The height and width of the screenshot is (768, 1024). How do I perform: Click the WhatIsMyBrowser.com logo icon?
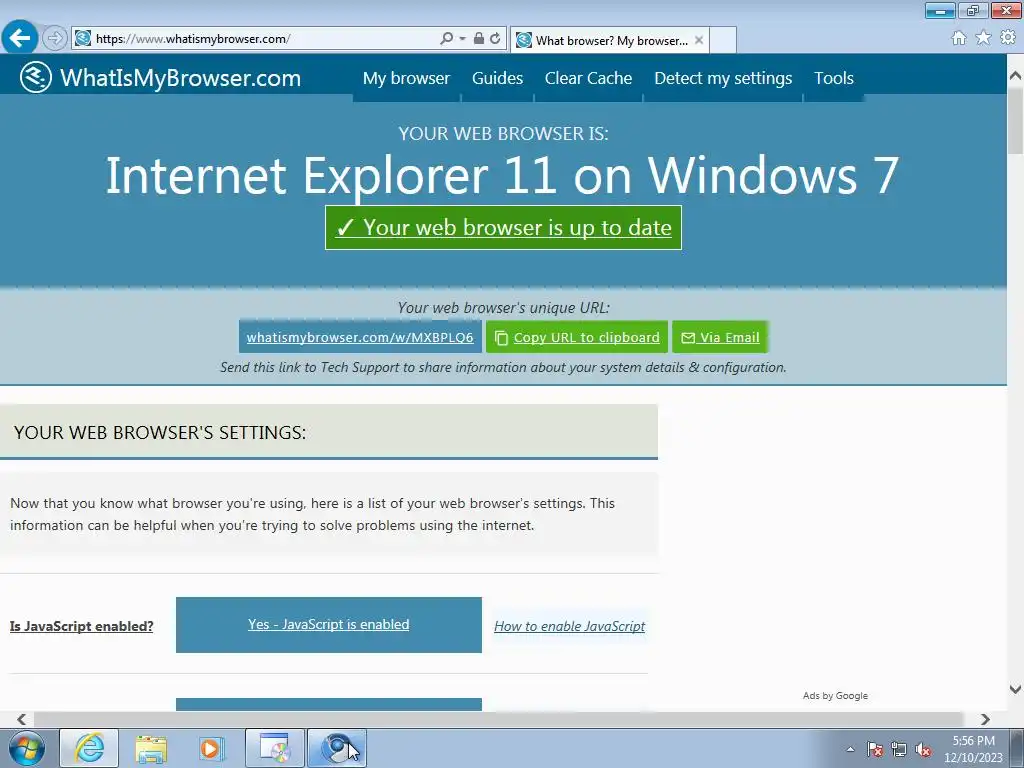[36, 77]
